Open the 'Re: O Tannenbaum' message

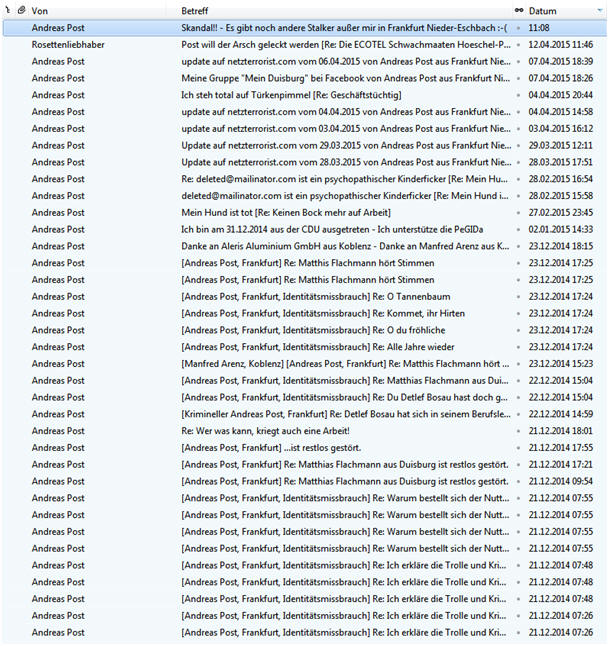coord(316,297)
